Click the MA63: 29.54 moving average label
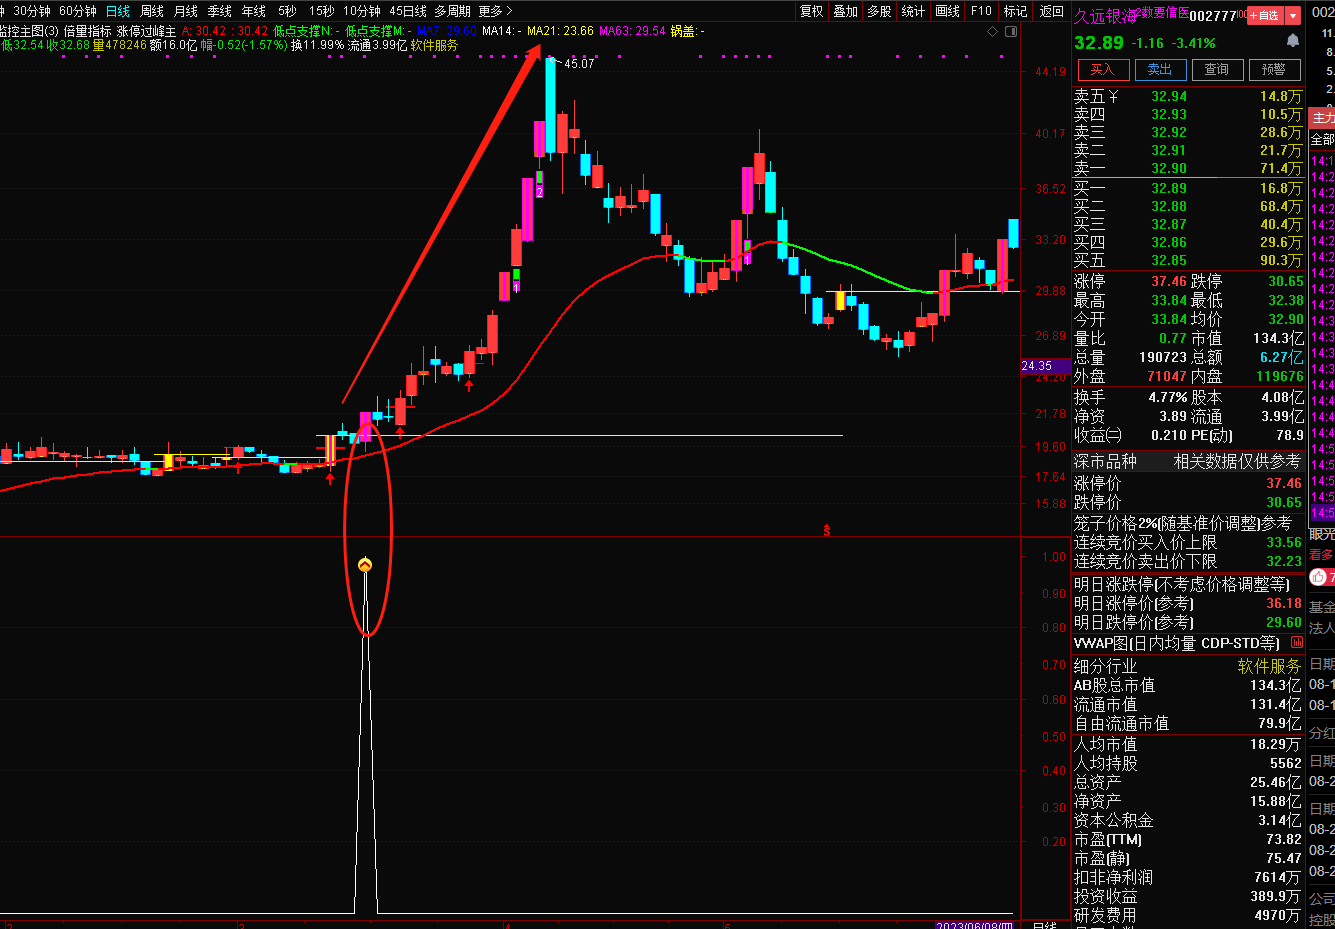The height and width of the screenshot is (929, 1335). pos(632,31)
